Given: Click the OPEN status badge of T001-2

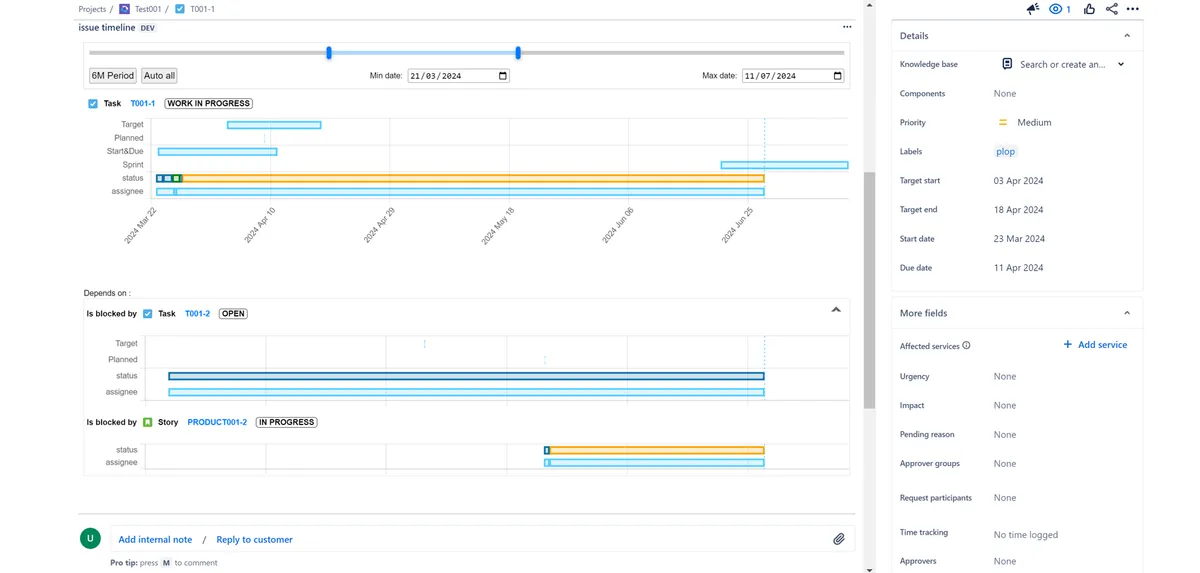Looking at the screenshot, I should pyautogui.click(x=233, y=313).
